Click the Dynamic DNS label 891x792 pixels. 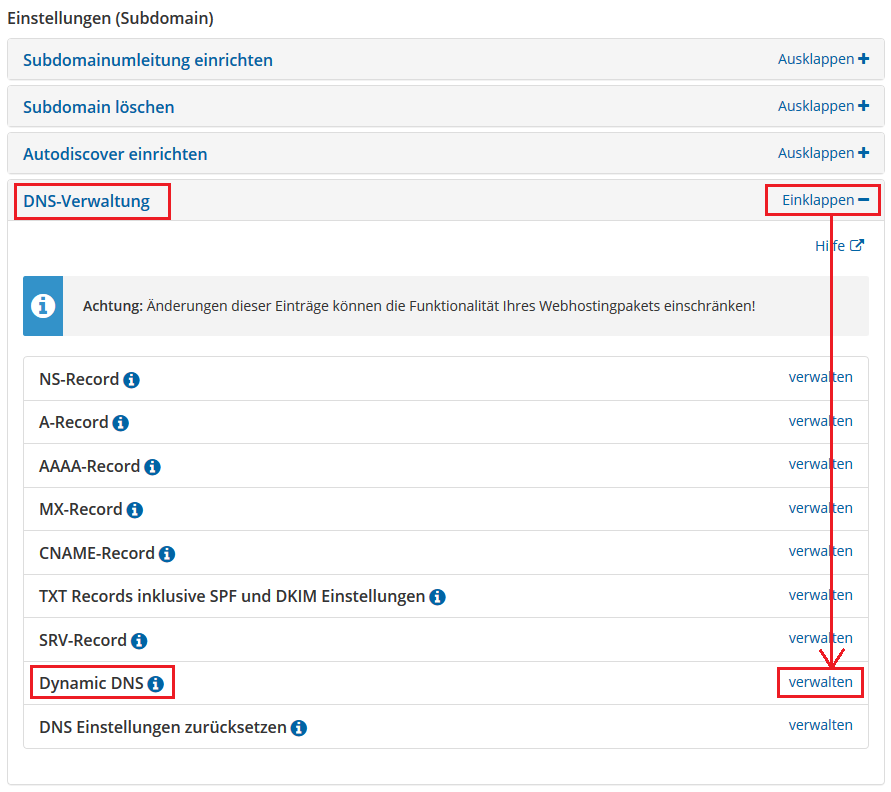(91, 683)
